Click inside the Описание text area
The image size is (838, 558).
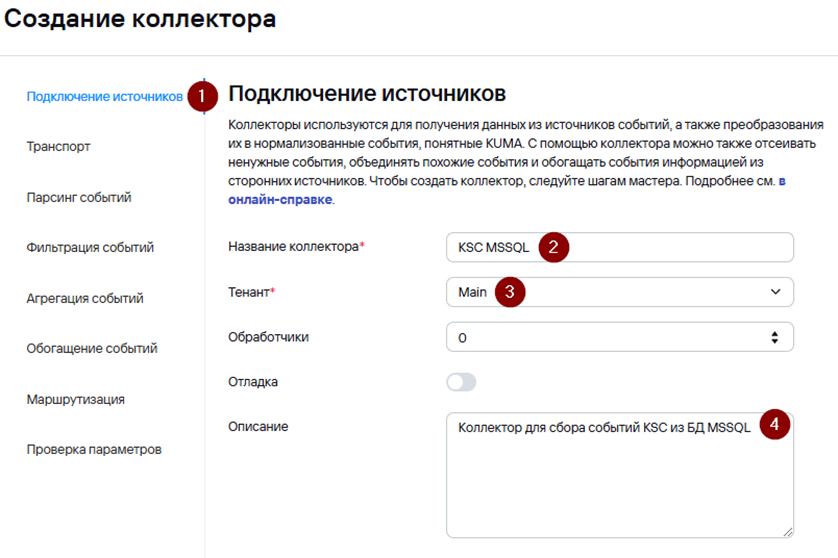coord(620,475)
